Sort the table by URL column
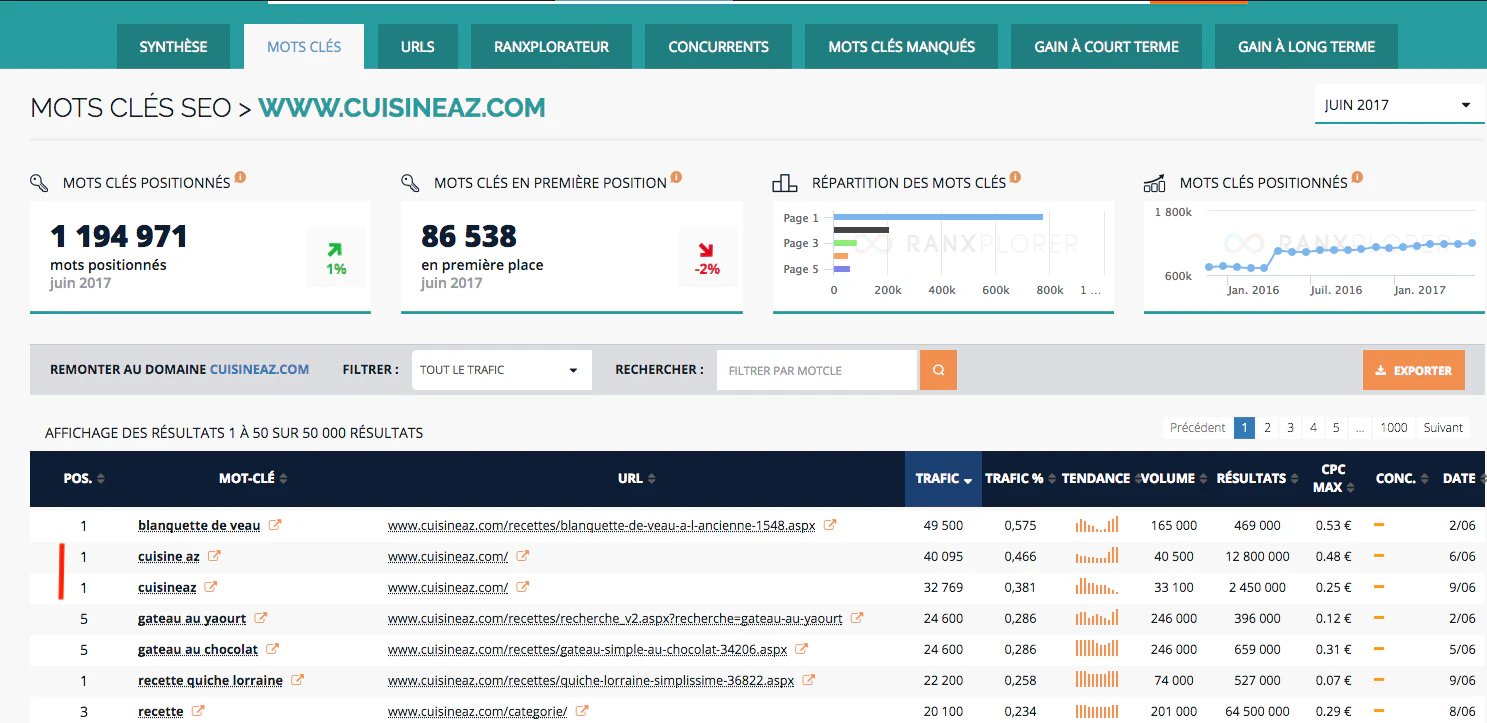The height and width of the screenshot is (723, 1487). (x=637, y=479)
